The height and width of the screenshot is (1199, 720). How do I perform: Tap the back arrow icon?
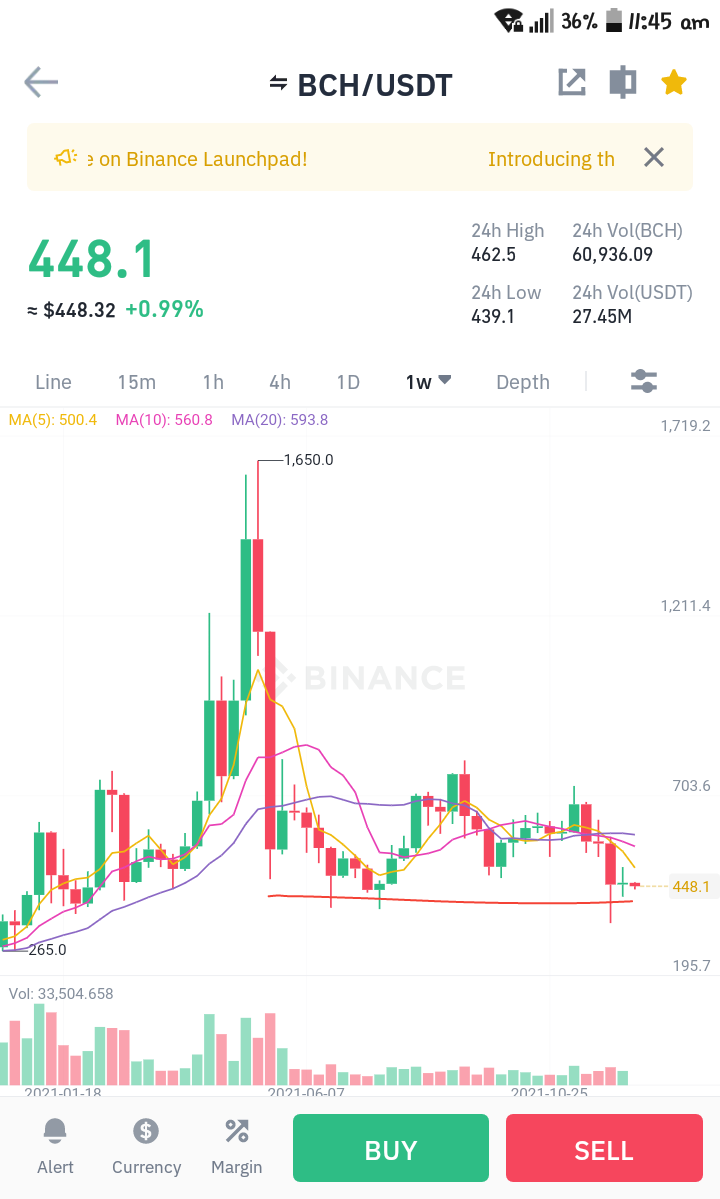tap(41, 83)
